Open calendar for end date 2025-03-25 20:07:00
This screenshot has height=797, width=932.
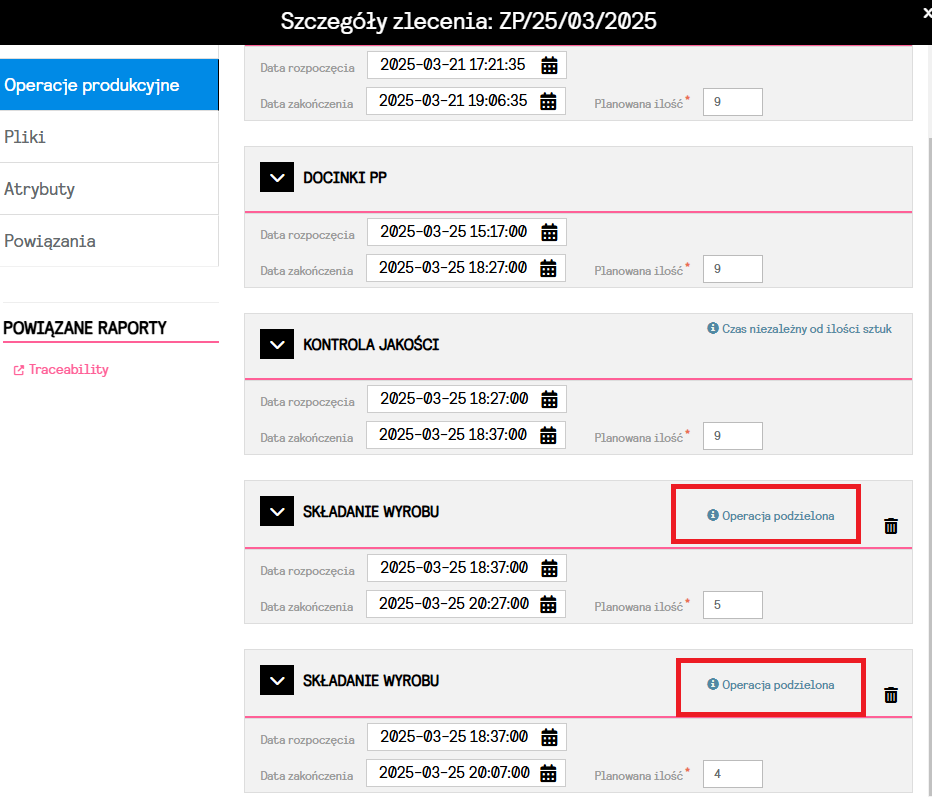click(548, 773)
